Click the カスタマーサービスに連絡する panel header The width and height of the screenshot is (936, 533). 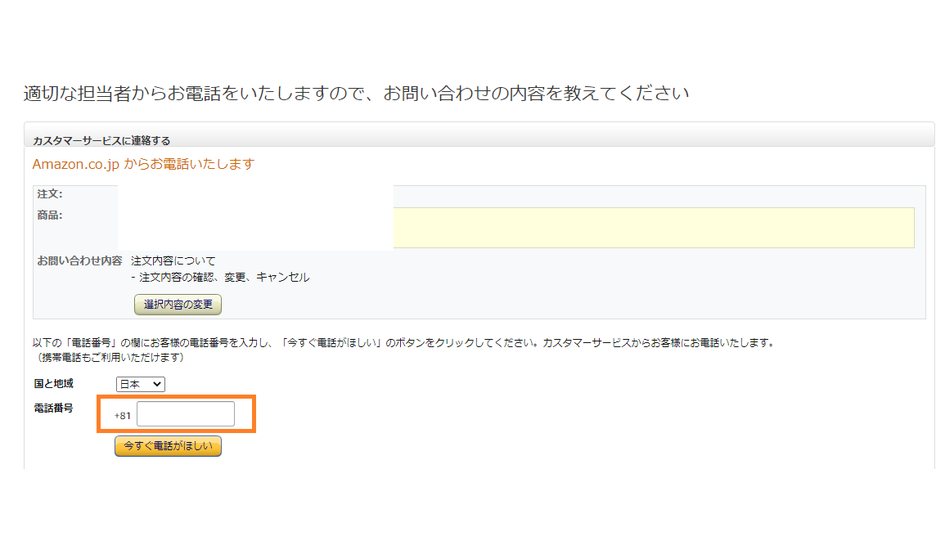(101, 141)
